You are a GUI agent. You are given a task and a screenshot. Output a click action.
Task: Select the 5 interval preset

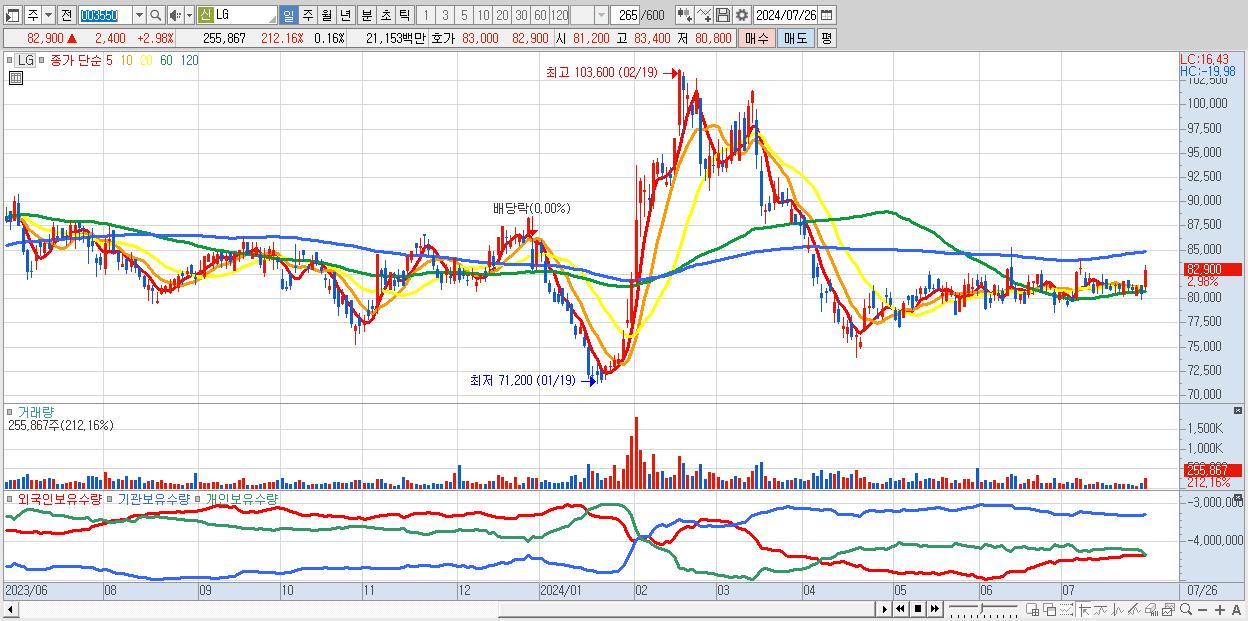click(463, 15)
